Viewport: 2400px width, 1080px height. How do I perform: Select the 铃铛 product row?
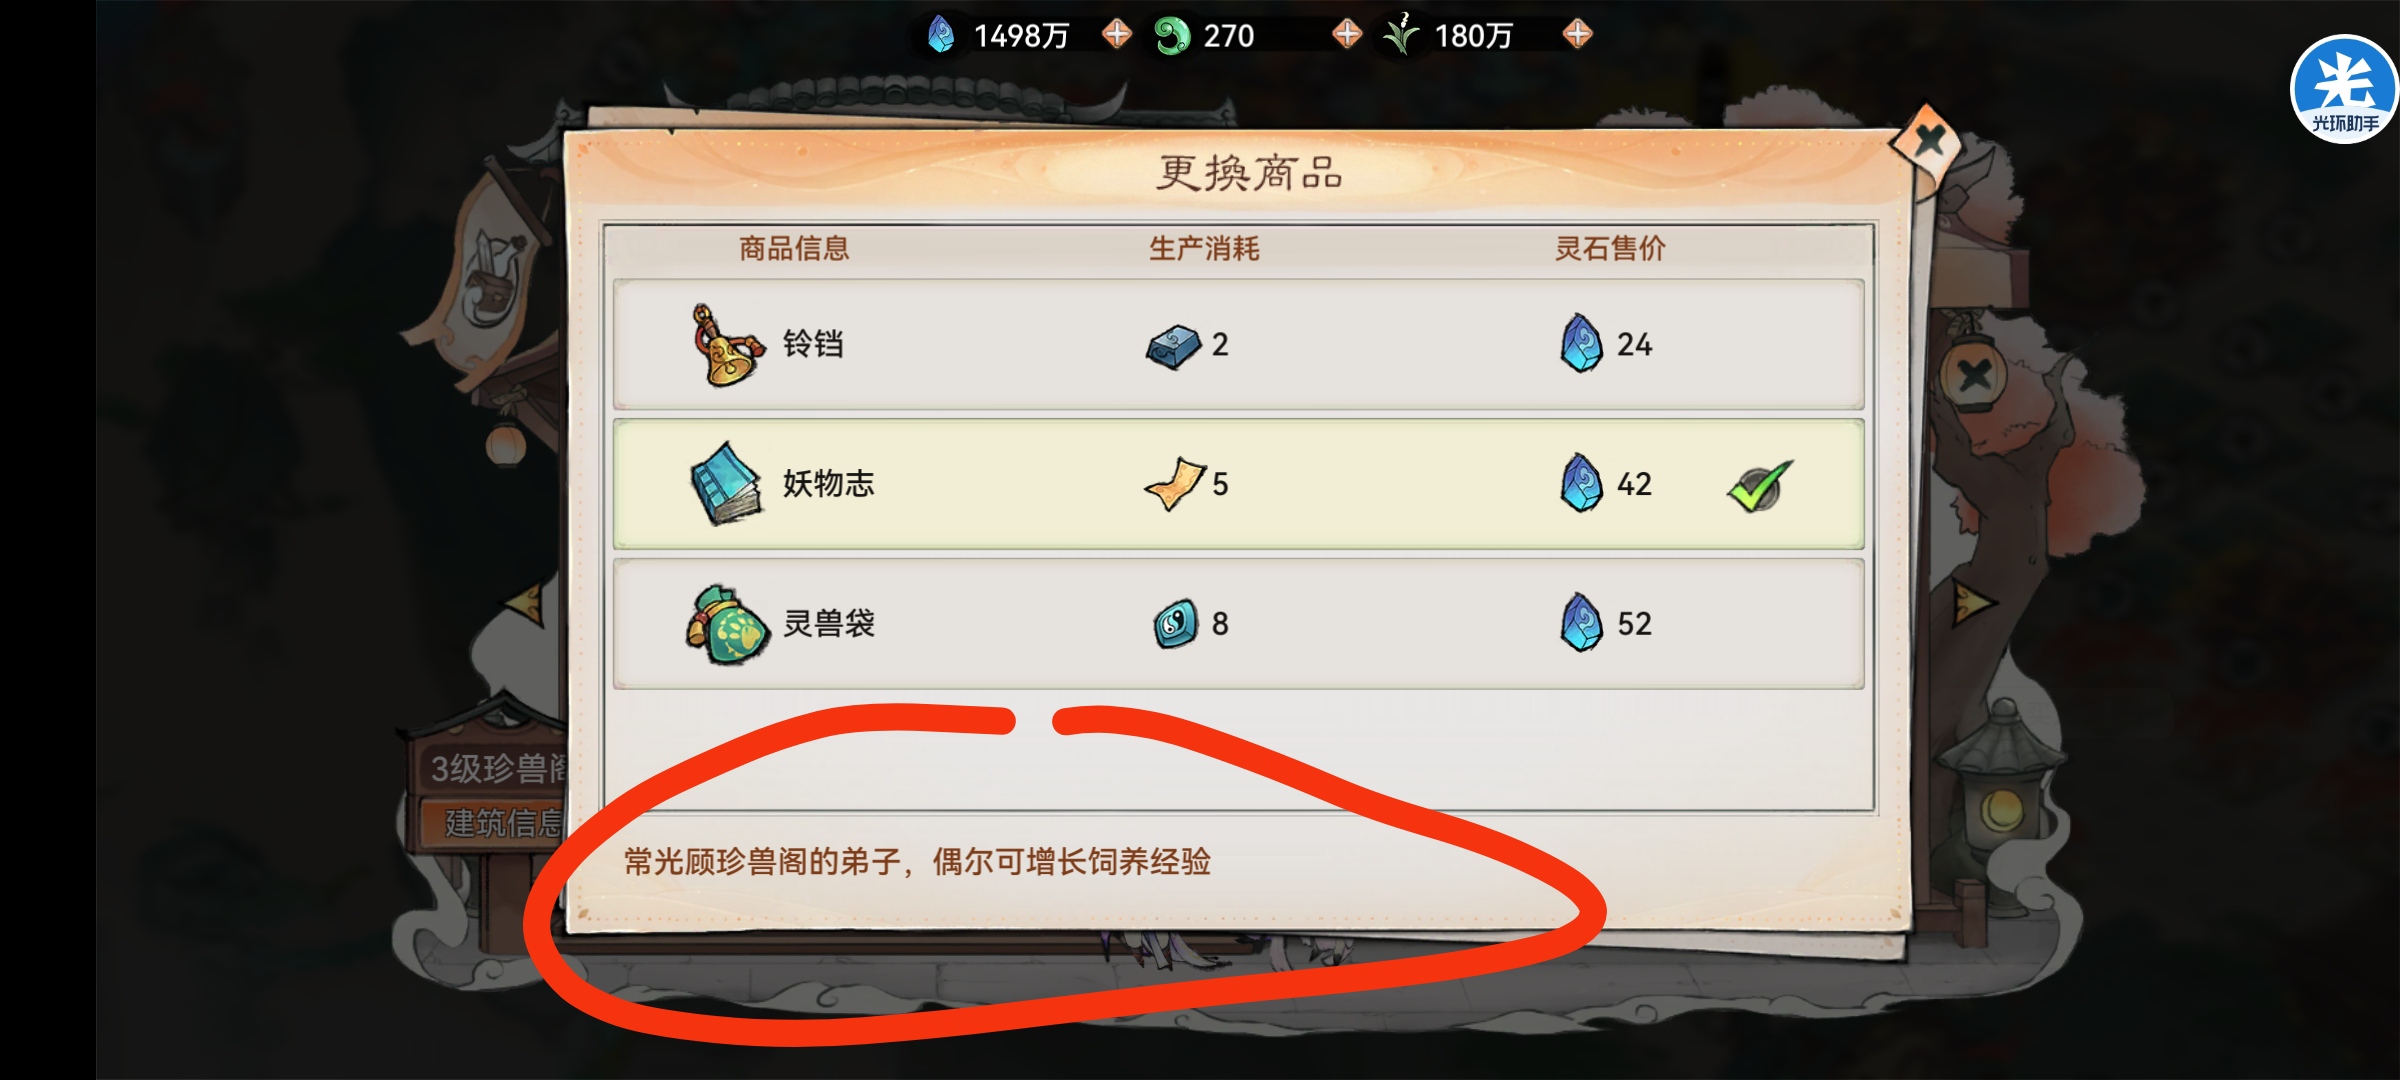(x=1238, y=344)
